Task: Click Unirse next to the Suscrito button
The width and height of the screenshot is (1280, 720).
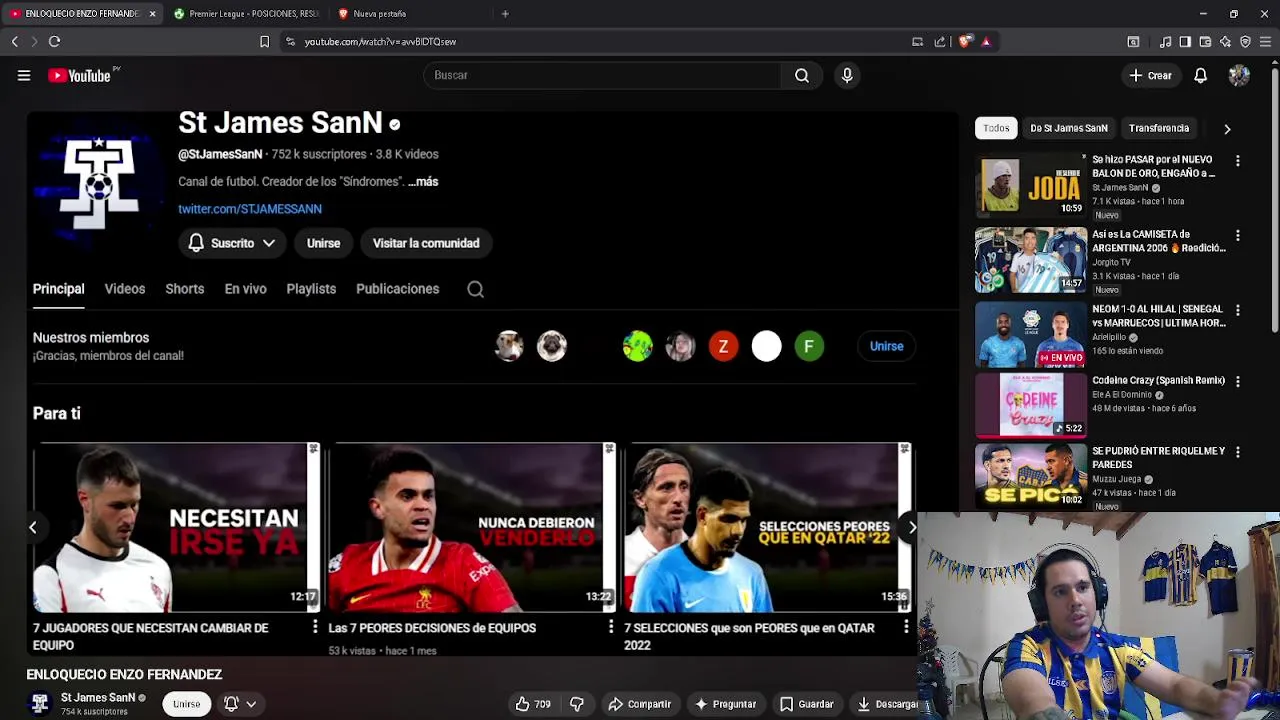Action: click(323, 243)
